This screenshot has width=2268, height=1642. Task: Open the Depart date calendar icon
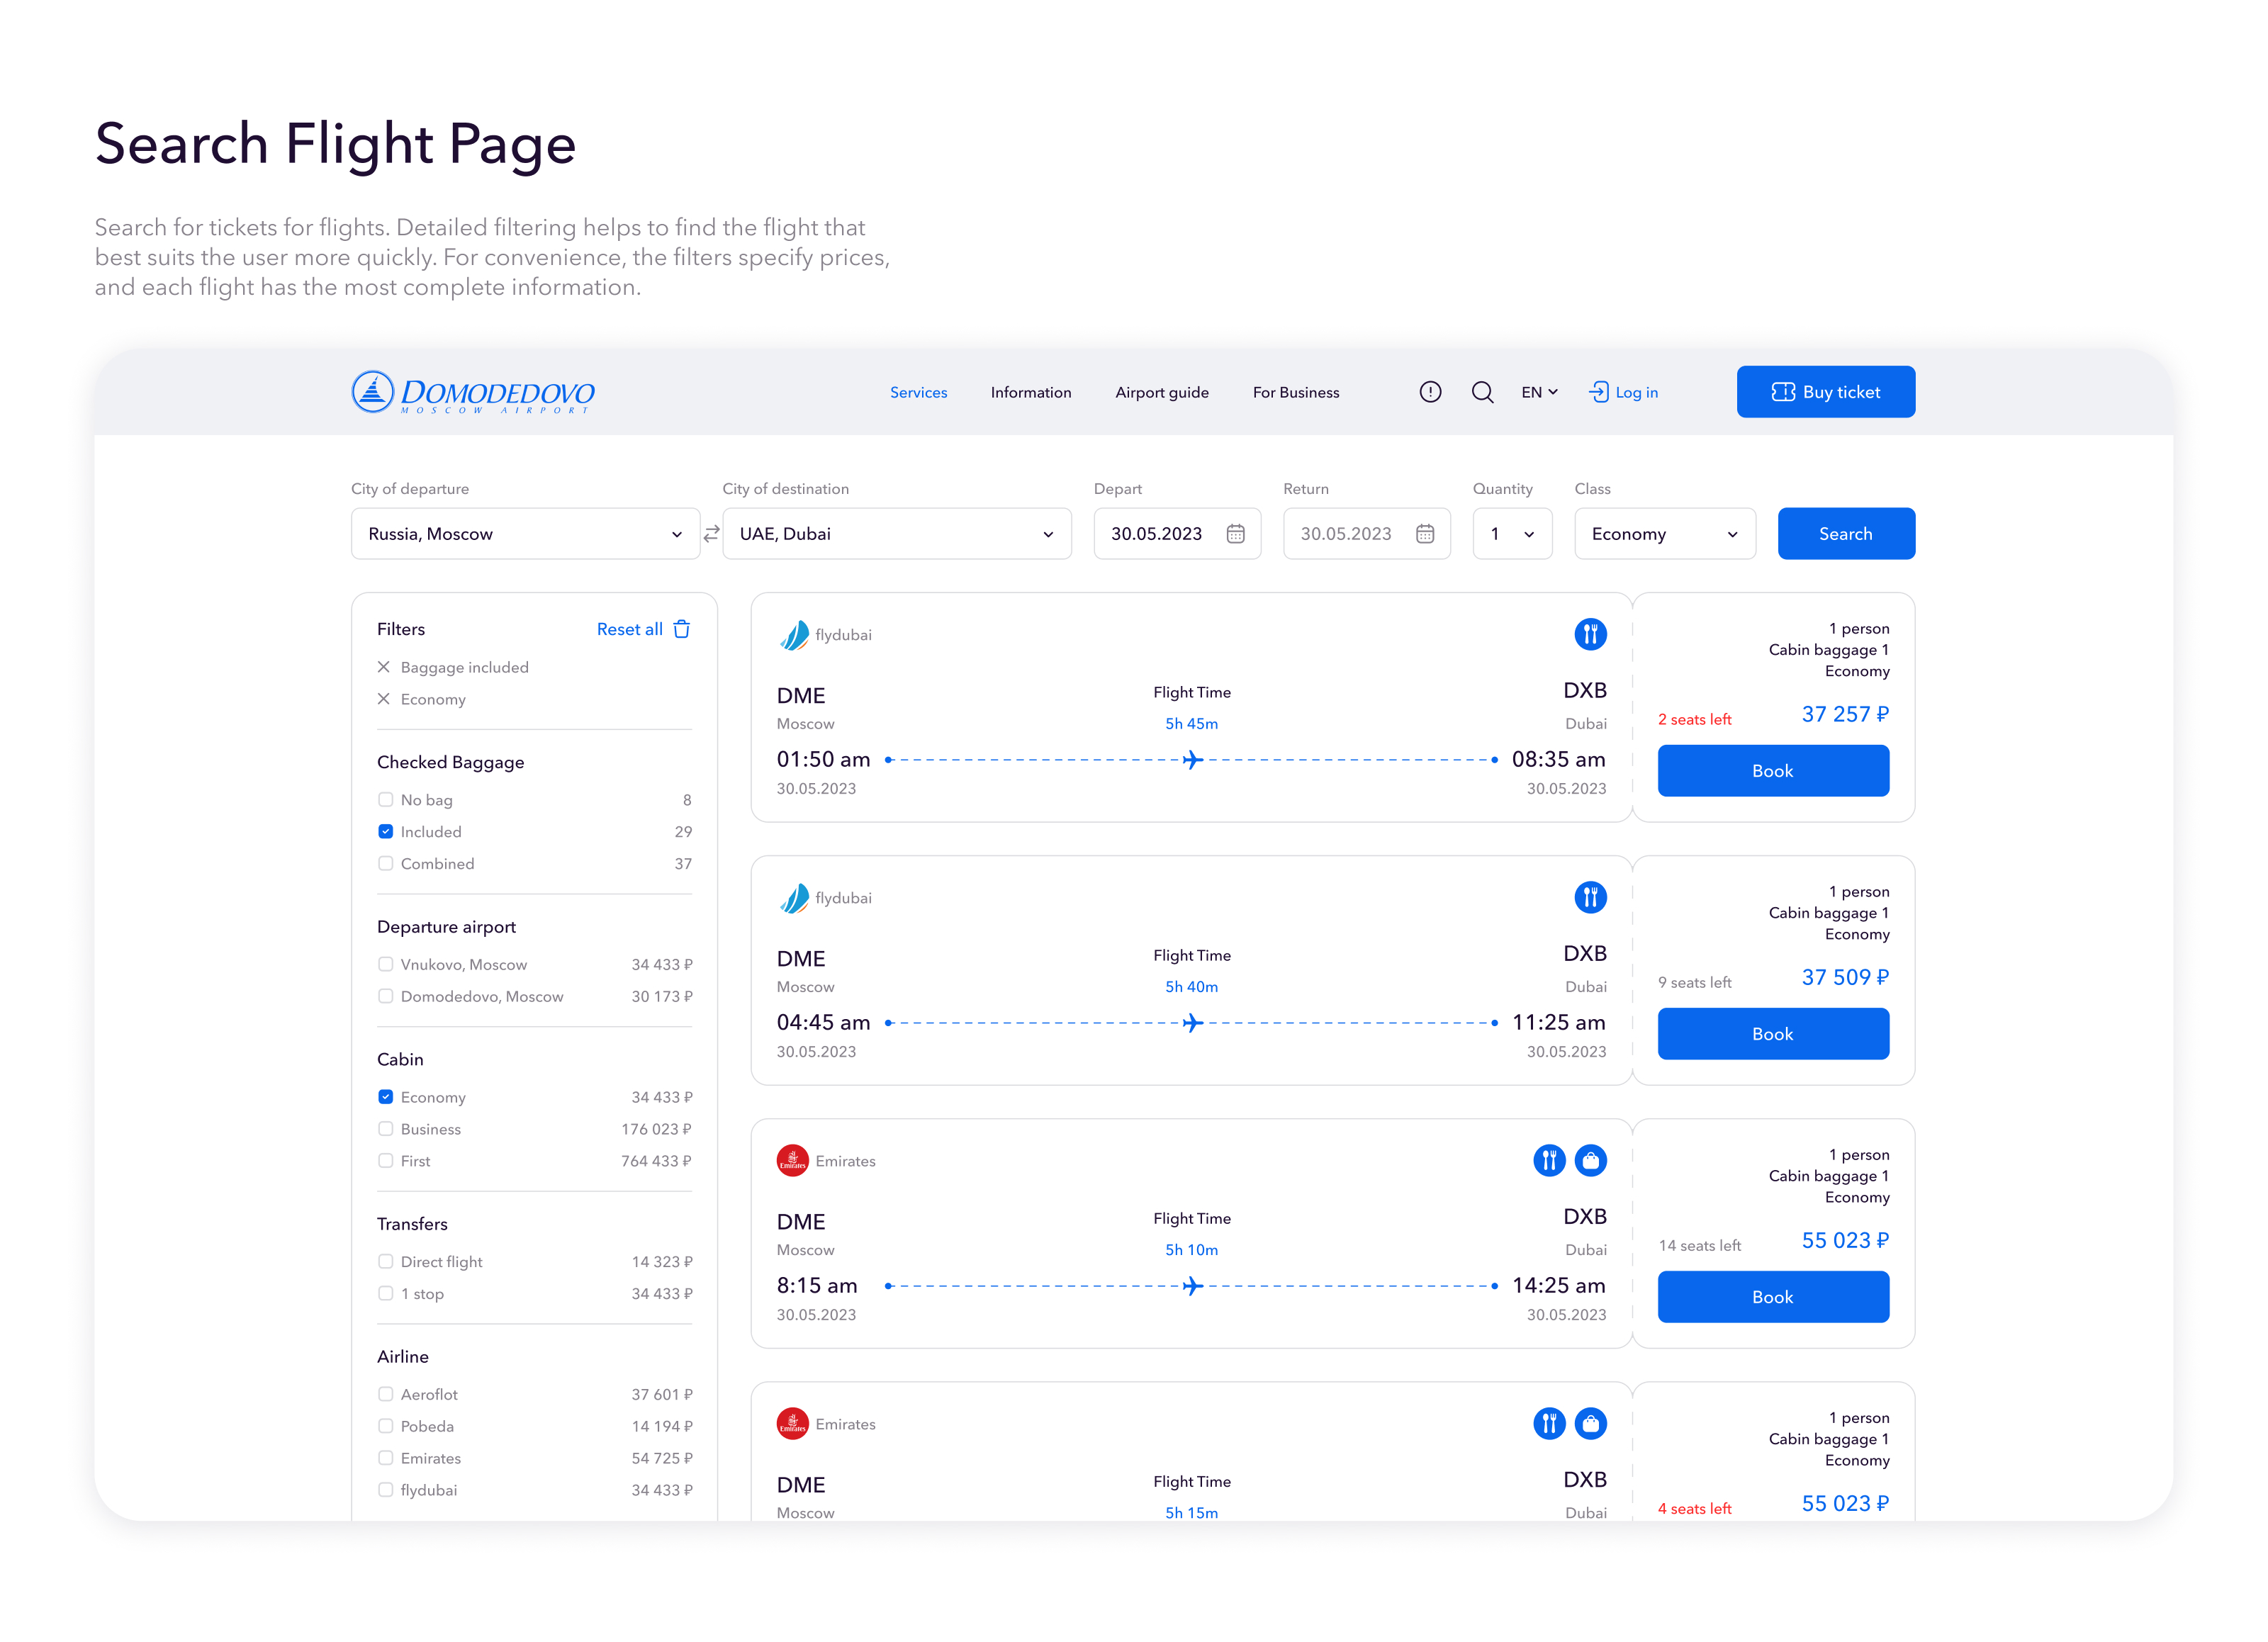click(1235, 534)
